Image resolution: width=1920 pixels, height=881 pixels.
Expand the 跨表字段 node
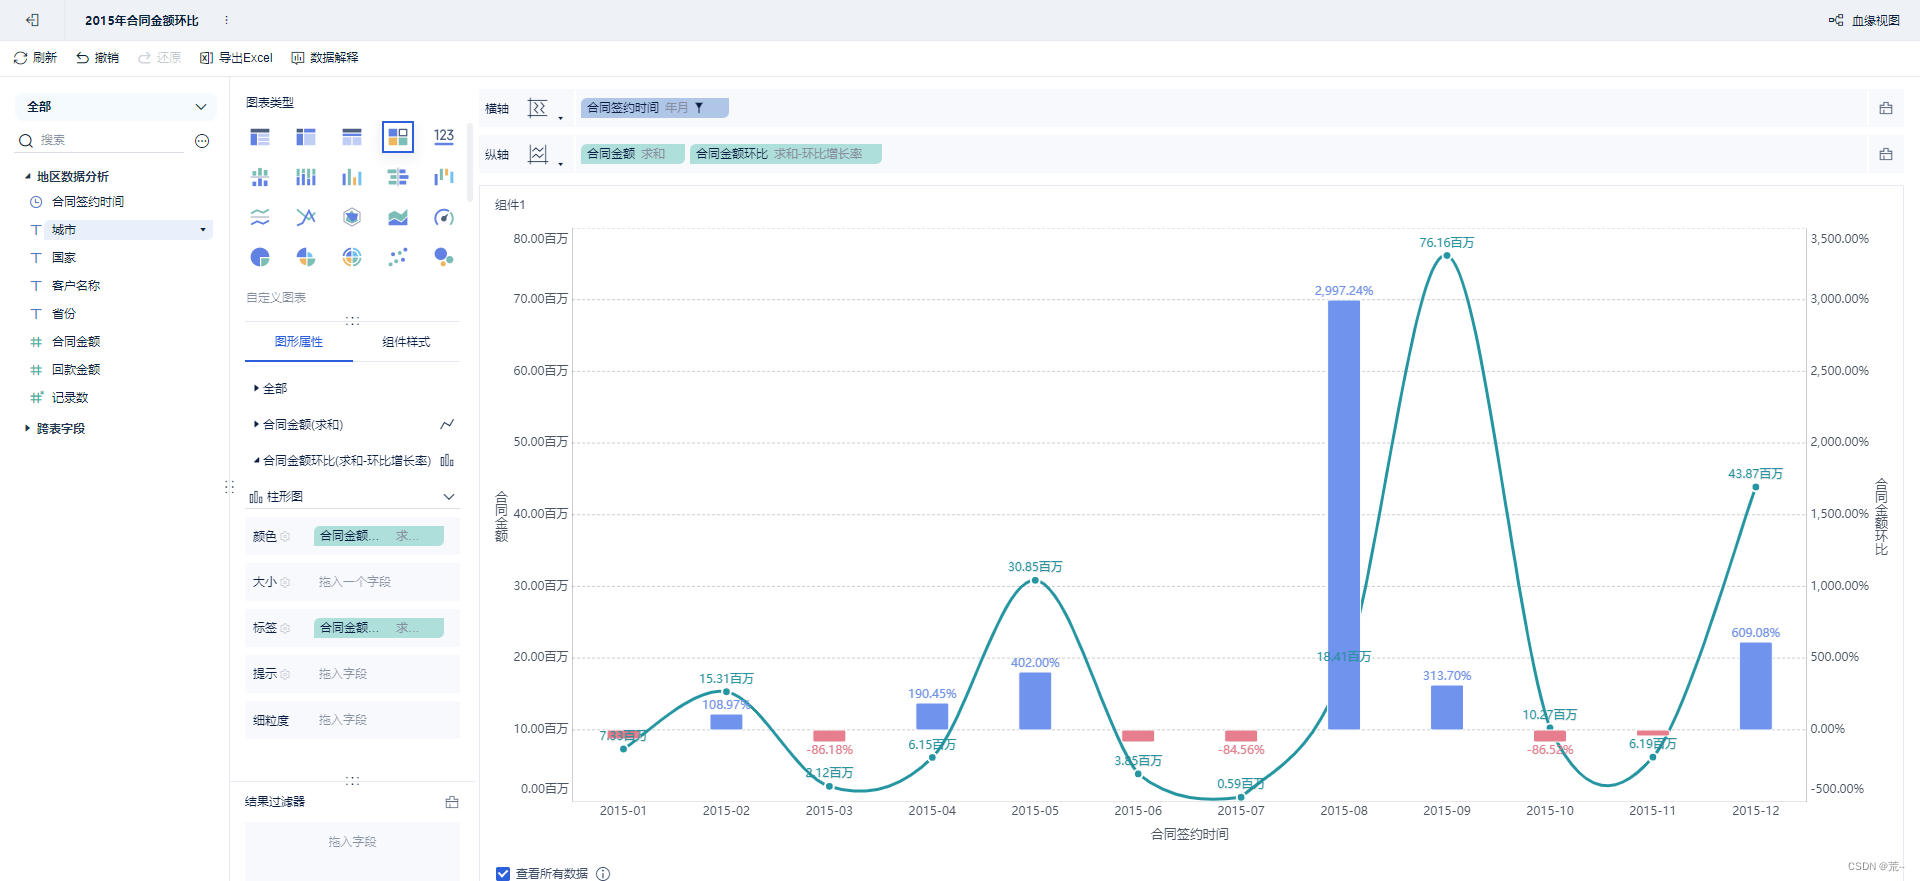(28, 428)
